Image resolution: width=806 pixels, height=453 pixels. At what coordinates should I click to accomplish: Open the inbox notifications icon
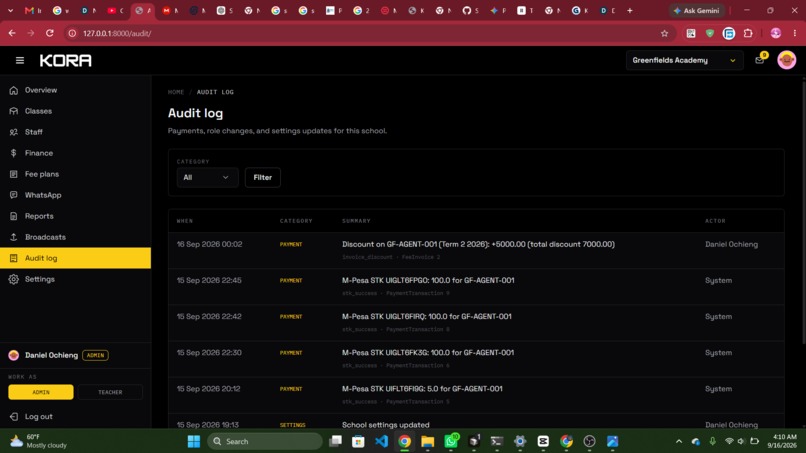pyautogui.click(x=760, y=60)
